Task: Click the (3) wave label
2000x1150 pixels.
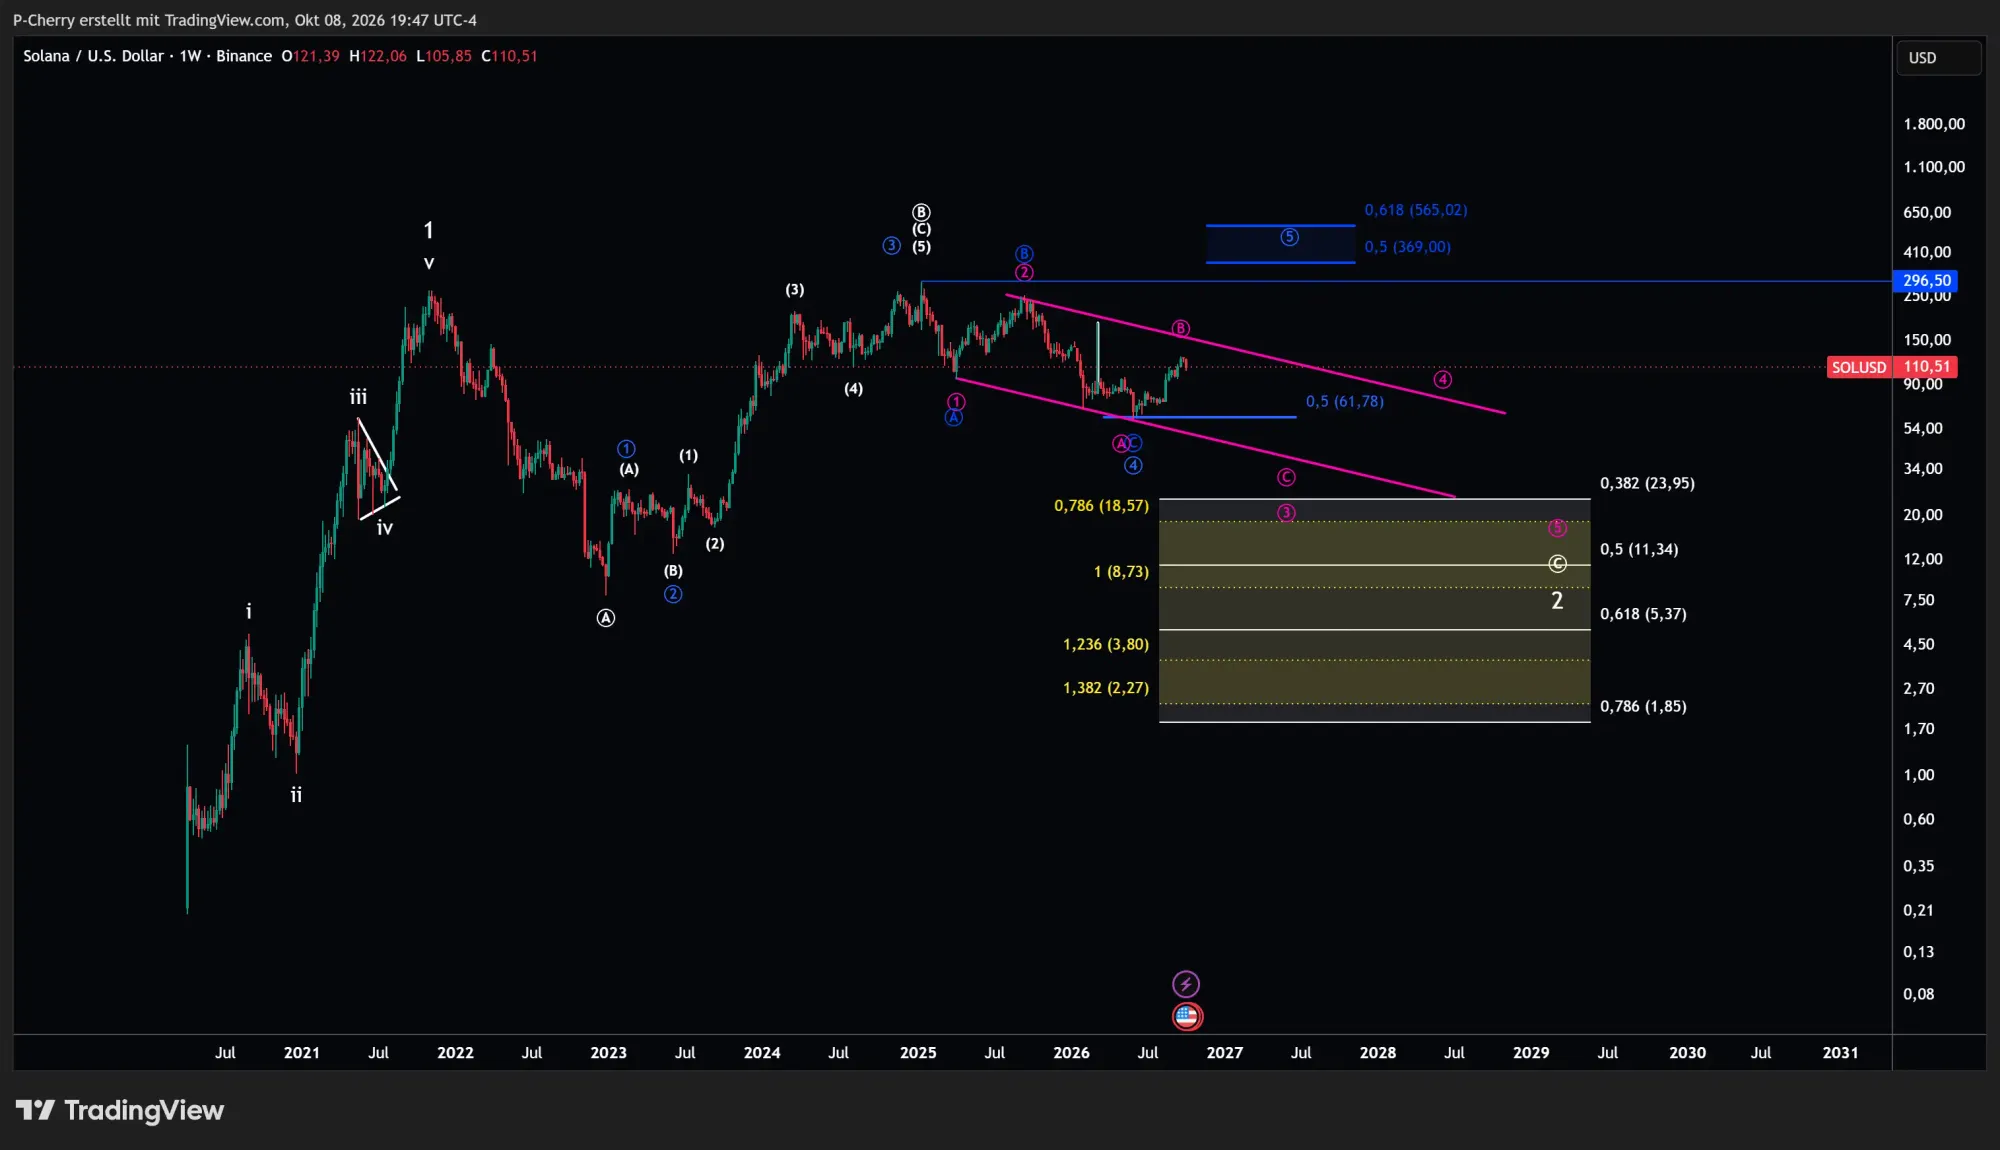Action: pos(794,290)
